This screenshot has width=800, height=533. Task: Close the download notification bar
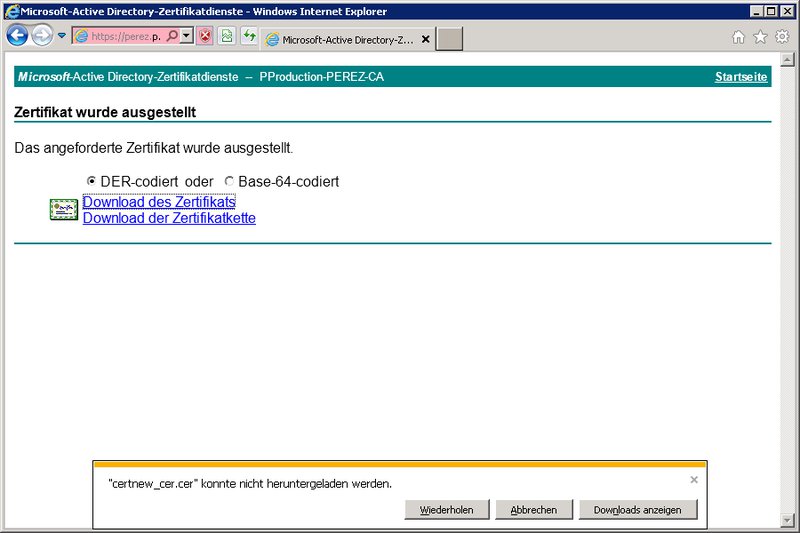click(x=694, y=479)
